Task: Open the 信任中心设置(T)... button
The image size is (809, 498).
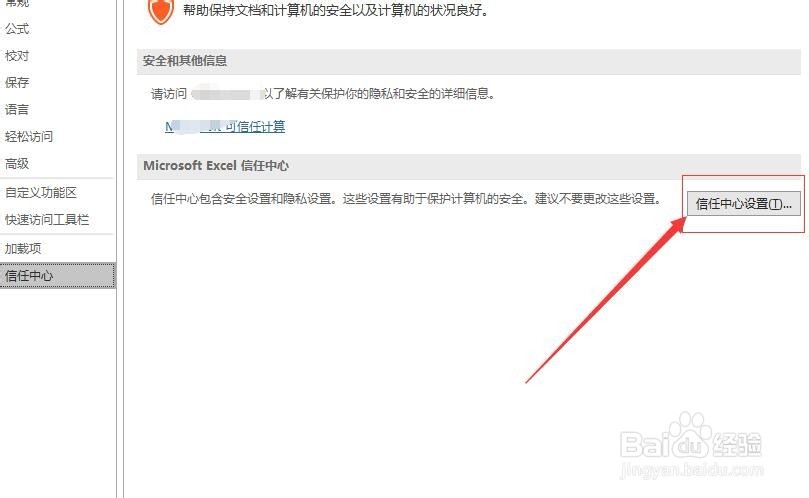Action: pos(743,204)
